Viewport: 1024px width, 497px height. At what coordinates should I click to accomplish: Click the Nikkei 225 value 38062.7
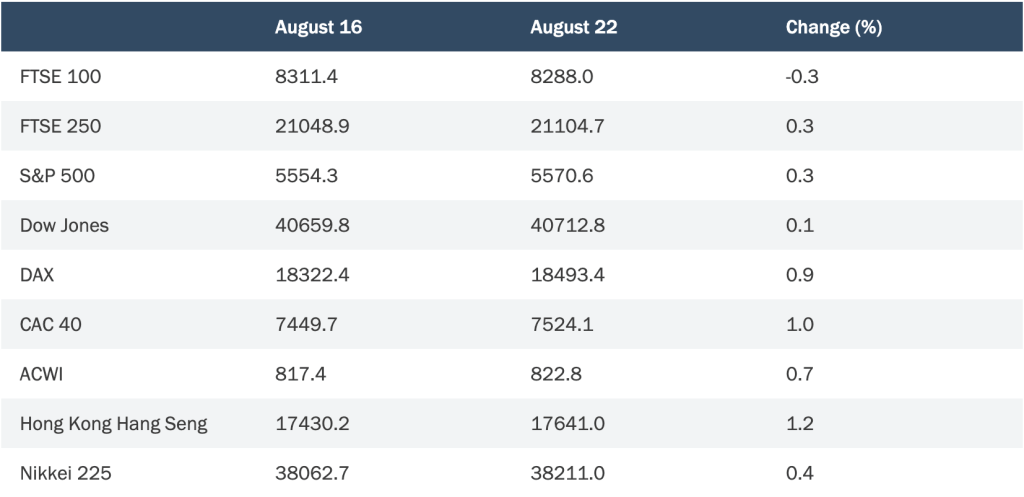pos(312,473)
